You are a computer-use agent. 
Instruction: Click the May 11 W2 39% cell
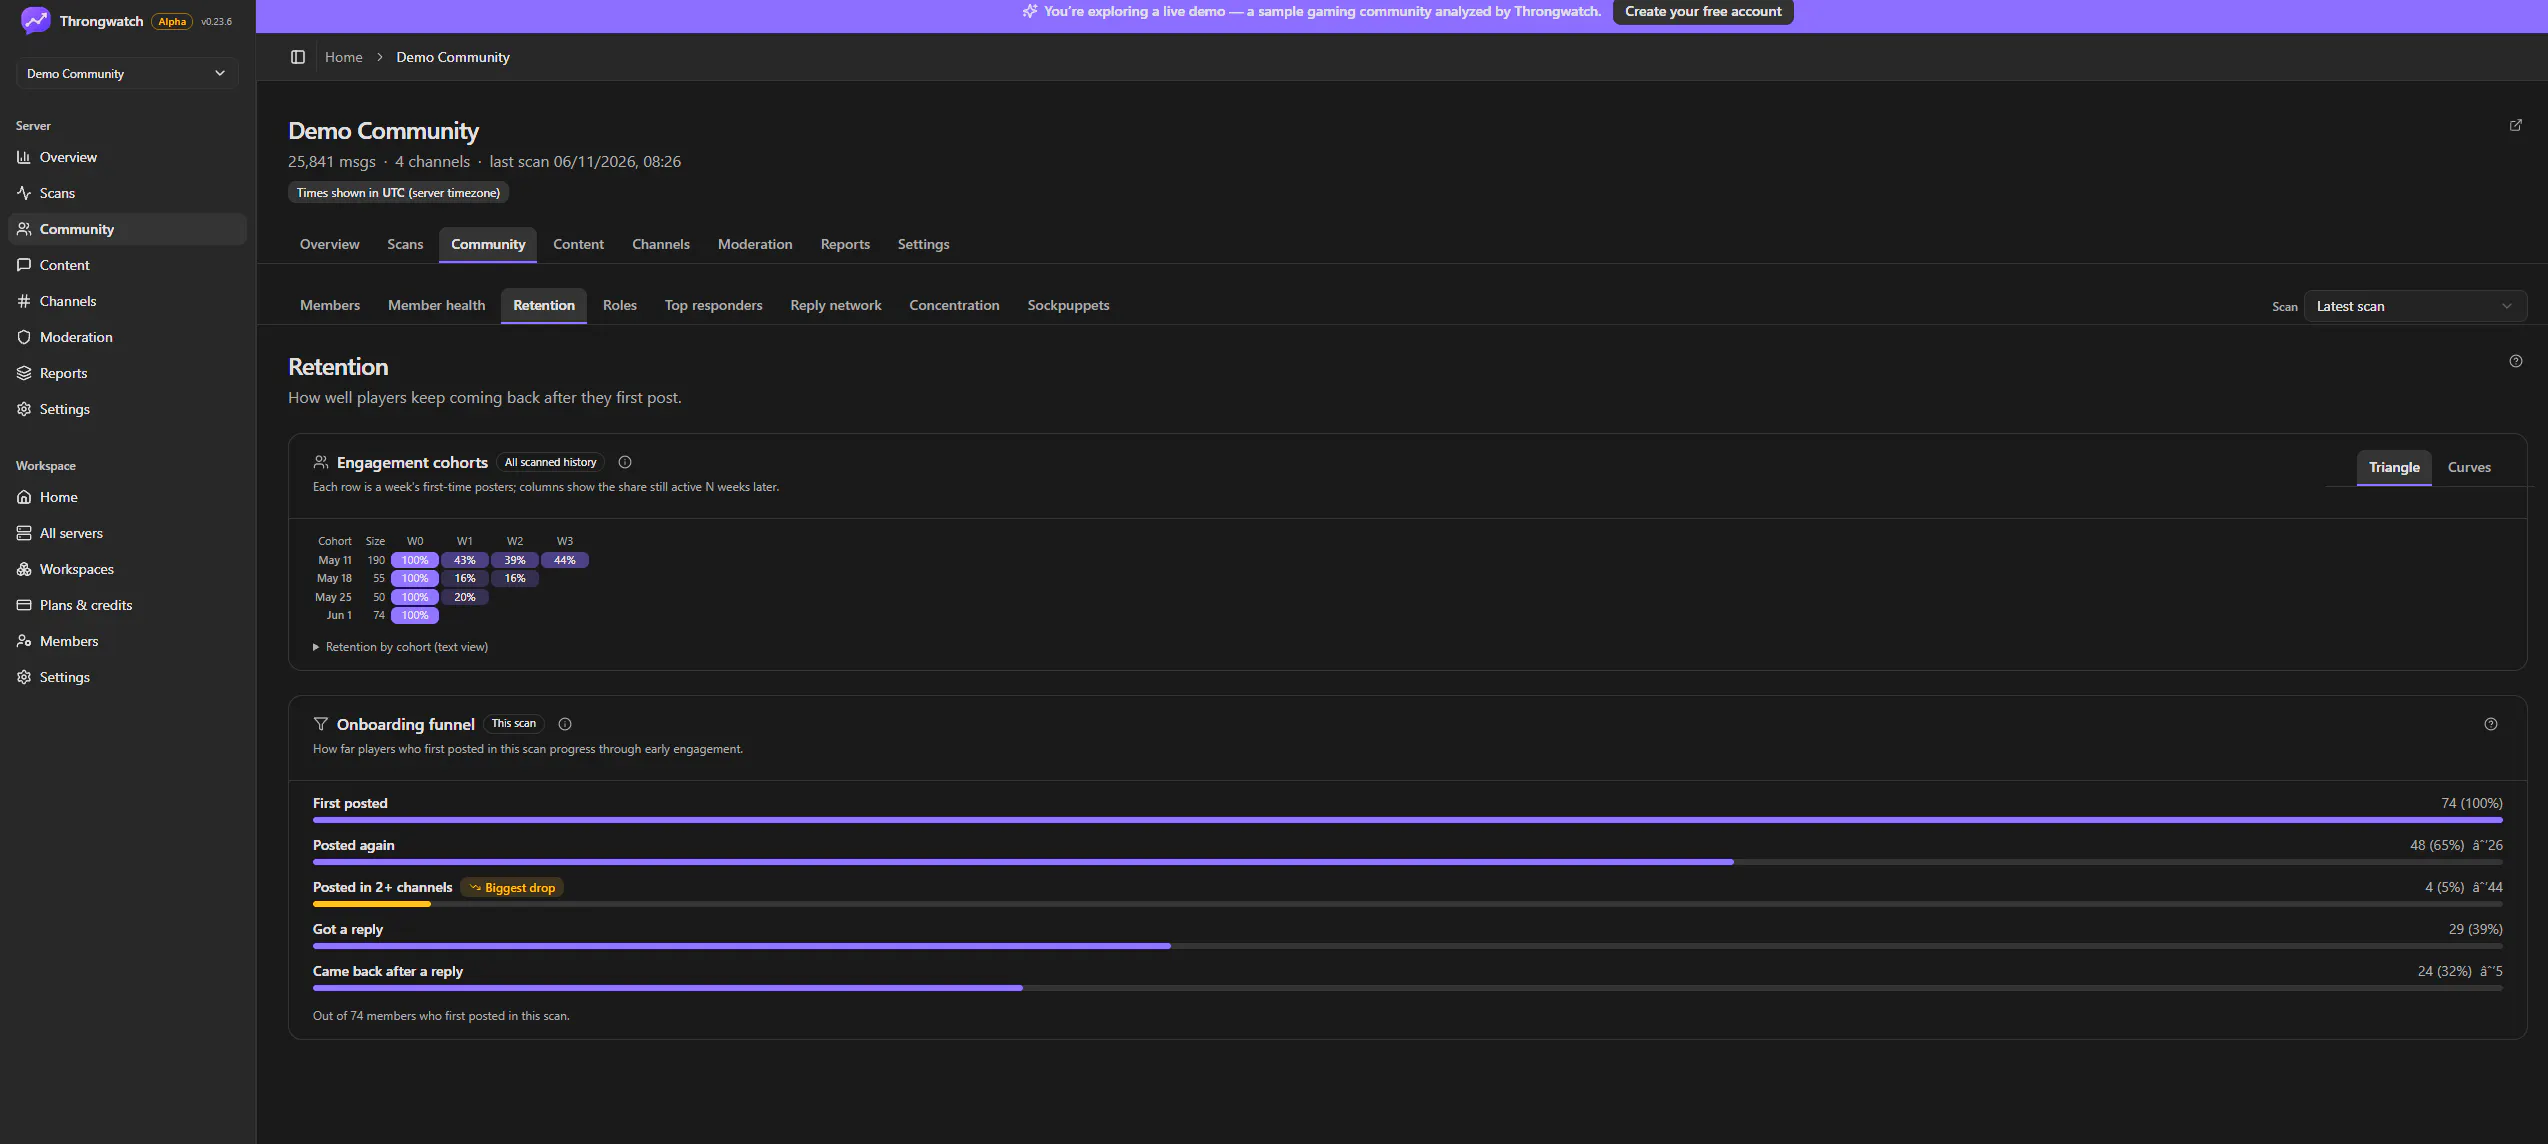(x=515, y=560)
